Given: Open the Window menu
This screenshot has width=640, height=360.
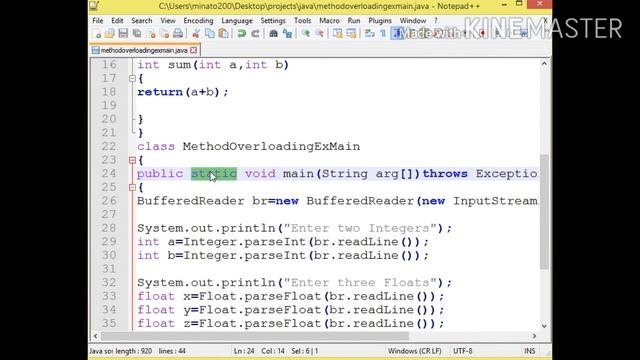Looking at the screenshot, I should point(413,20).
